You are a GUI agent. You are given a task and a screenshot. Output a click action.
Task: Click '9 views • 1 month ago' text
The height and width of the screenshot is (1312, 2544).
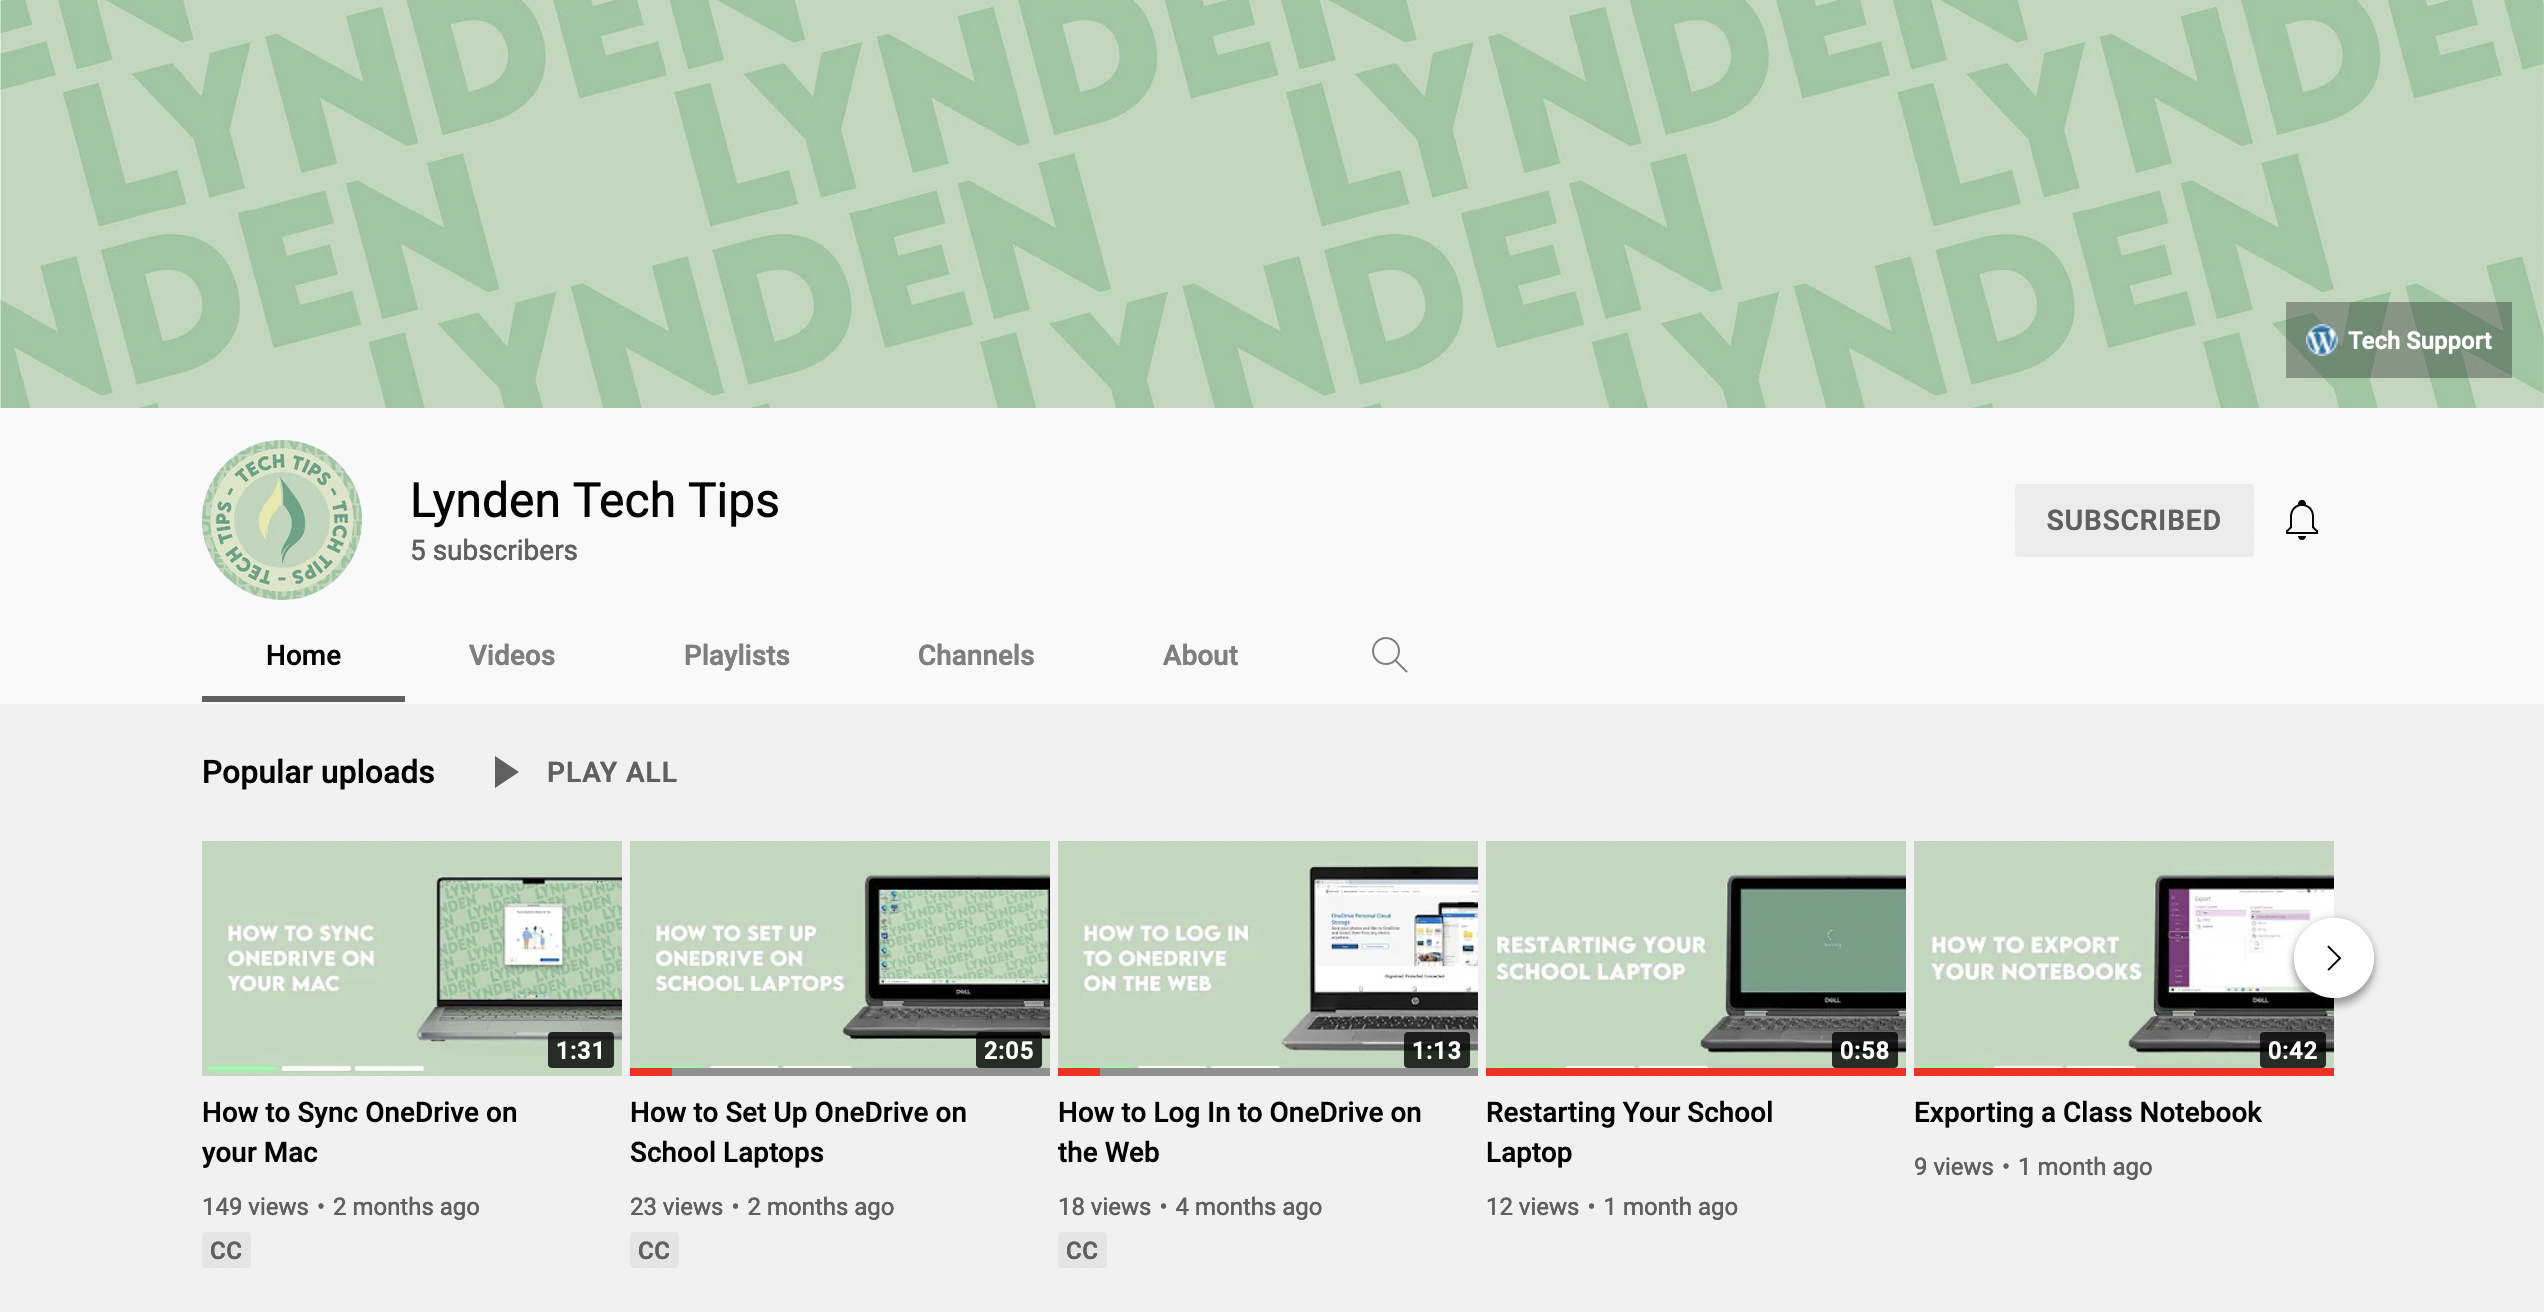[x=2033, y=1166]
